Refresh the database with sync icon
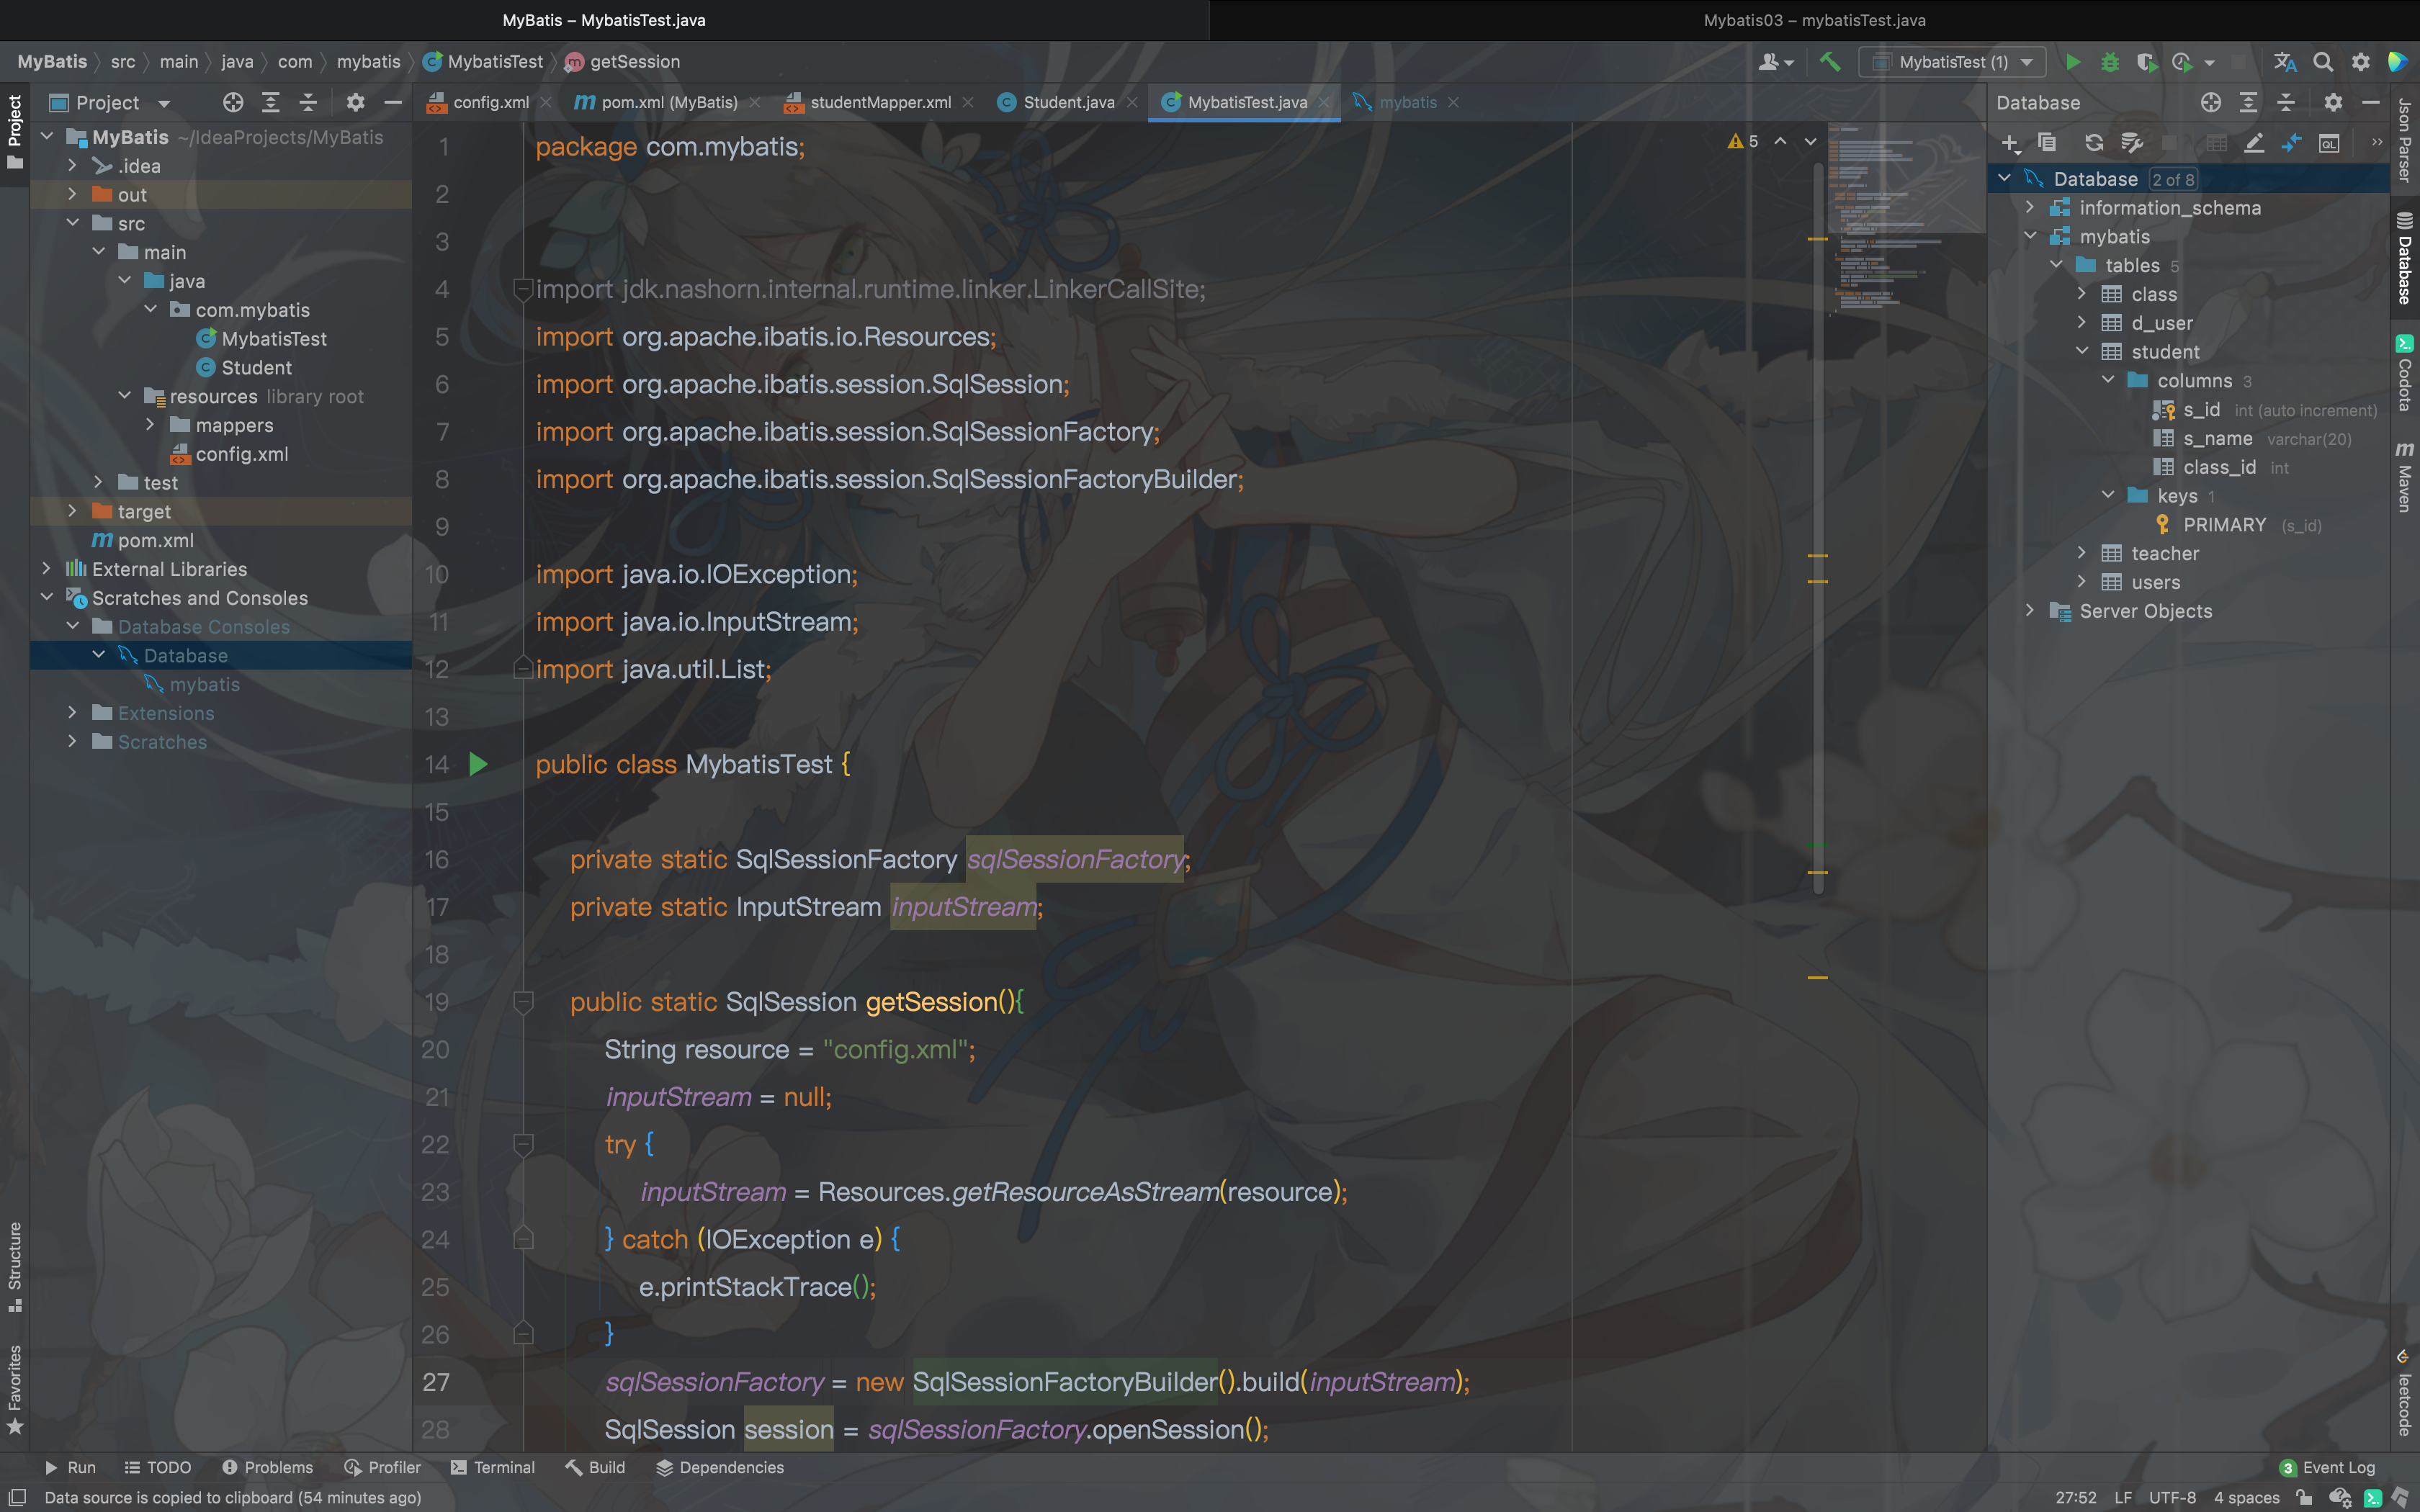This screenshot has width=2420, height=1512. tap(2093, 143)
